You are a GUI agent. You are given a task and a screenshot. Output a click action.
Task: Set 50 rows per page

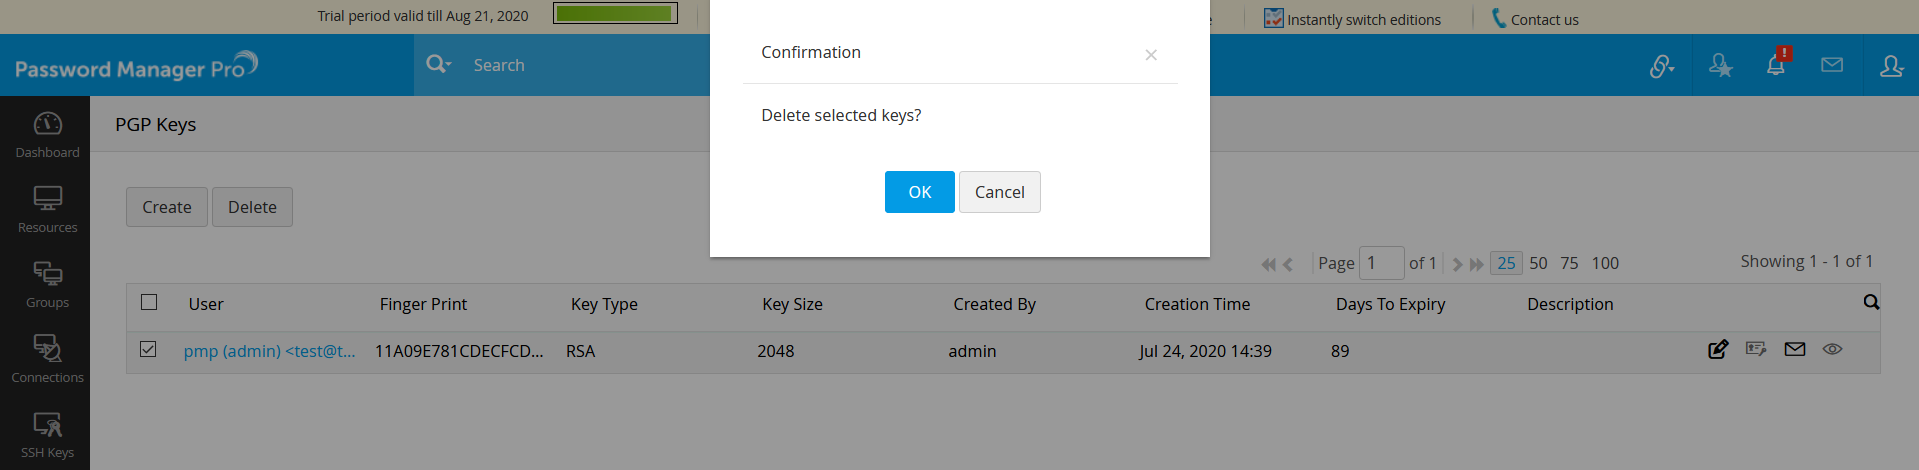[1538, 263]
